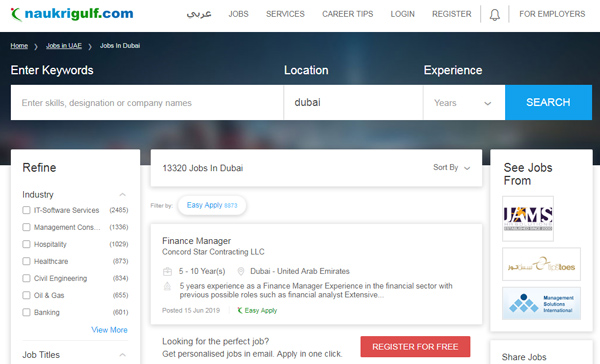Apply the Easy Apply 8873 filter chip
This screenshot has height=364, width=600.
tap(212, 205)
